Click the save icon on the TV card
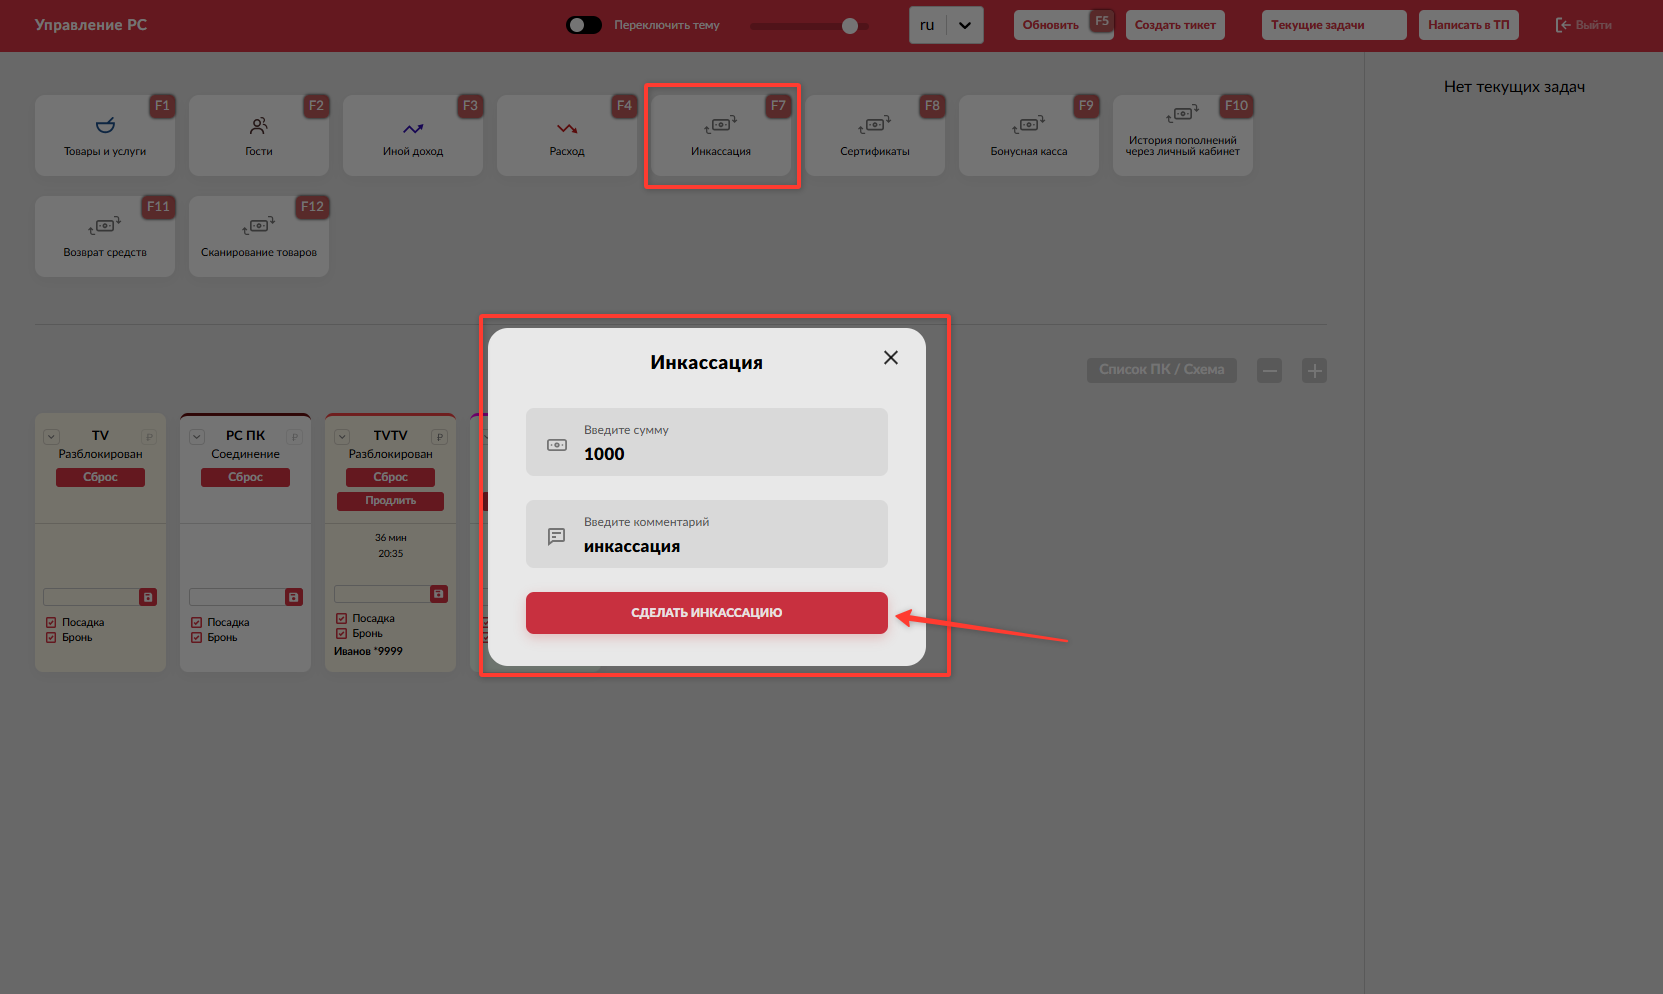 pyautogui.click(x=148, y=597)
